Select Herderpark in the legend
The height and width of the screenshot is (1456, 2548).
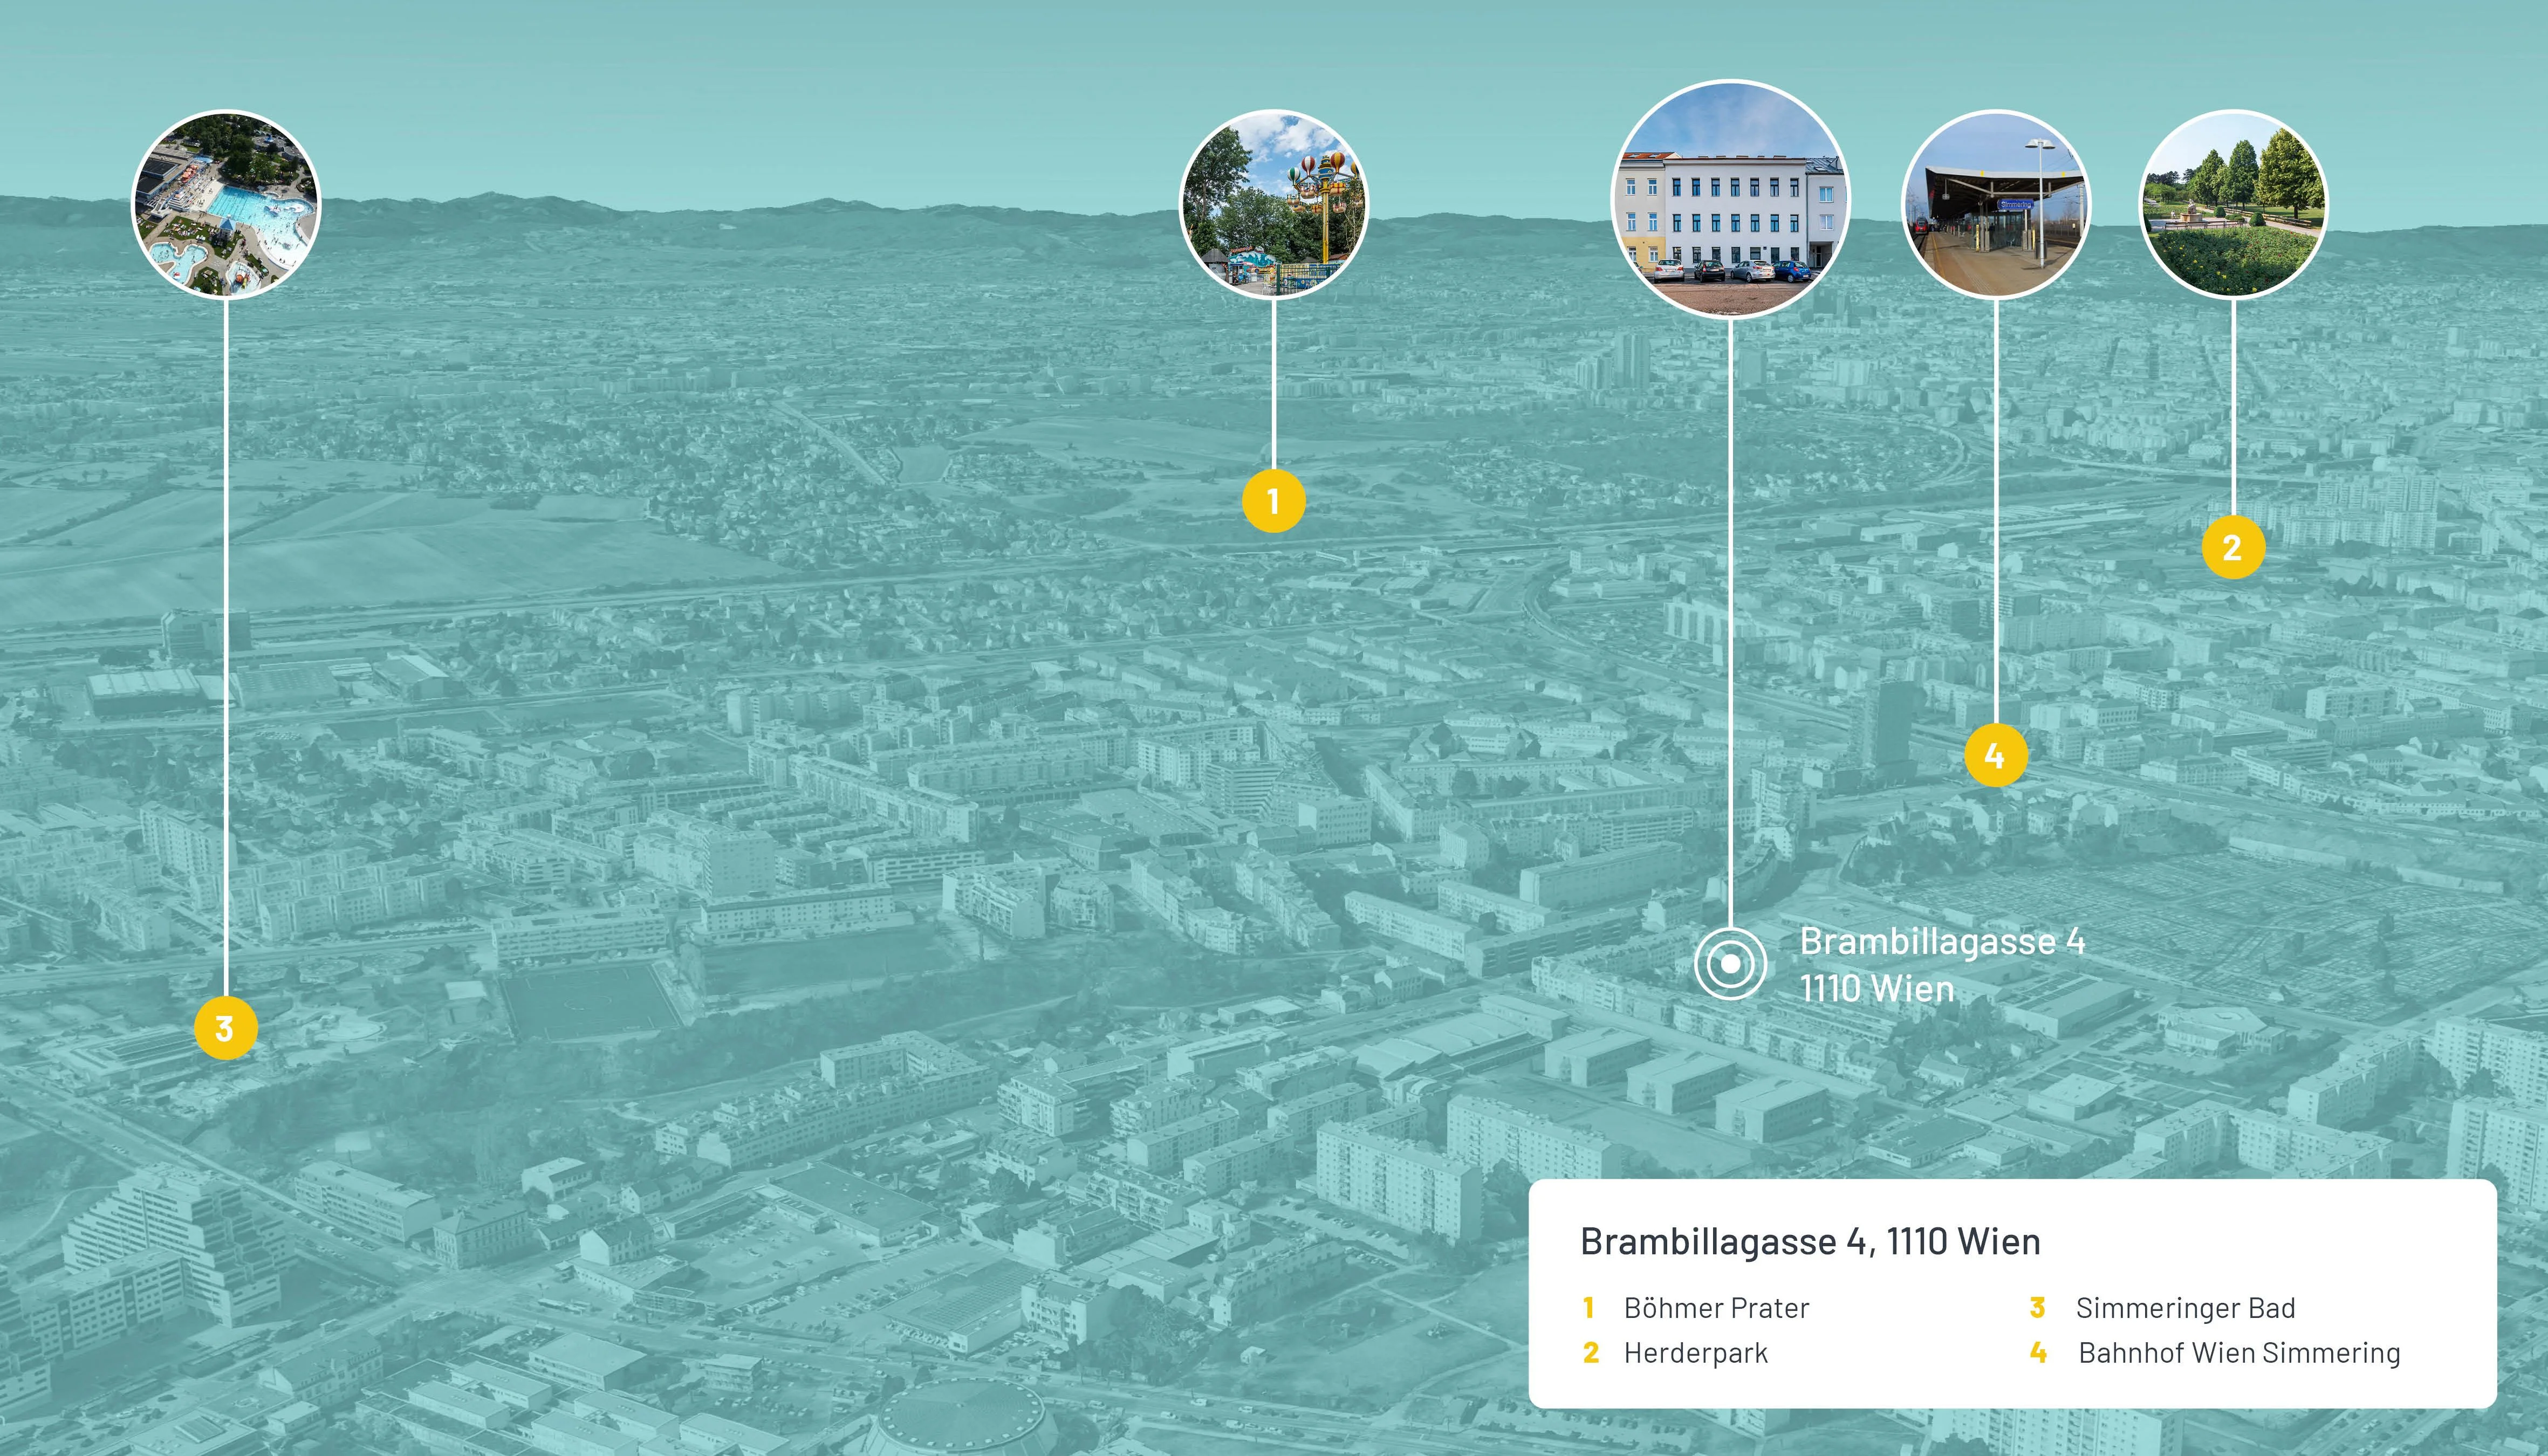[1695, 1353]
